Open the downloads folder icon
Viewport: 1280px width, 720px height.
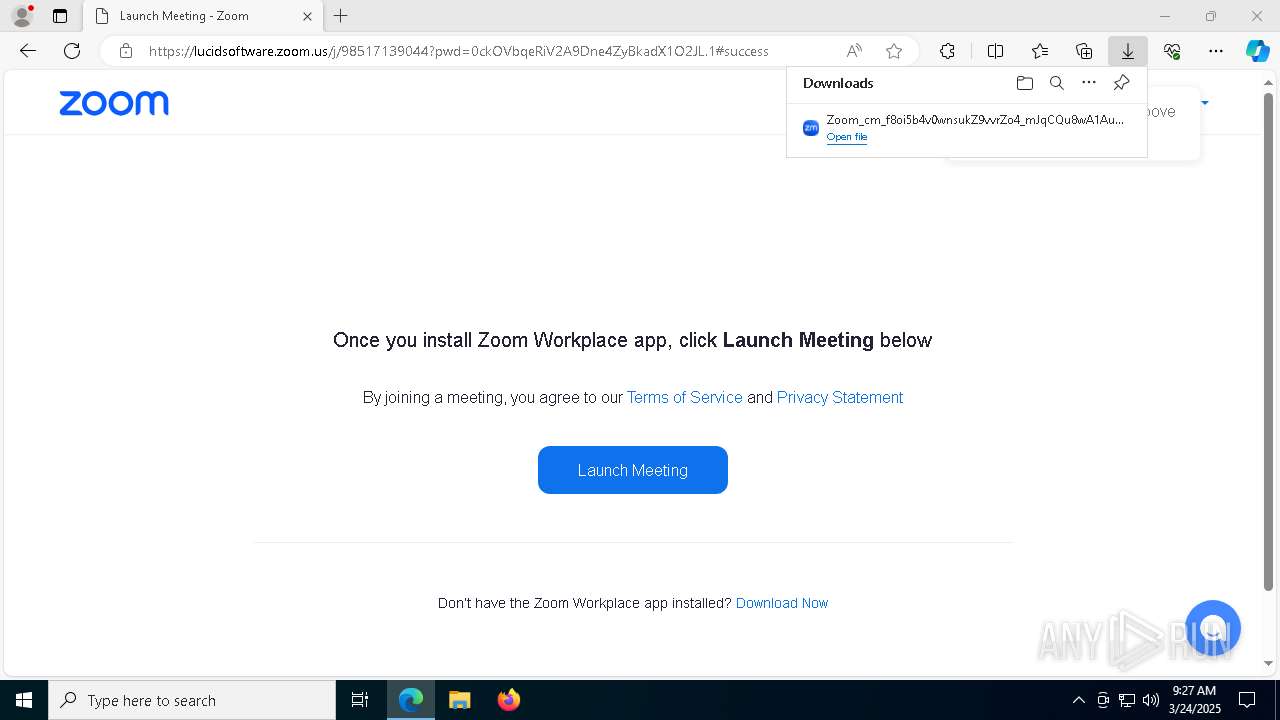(x=1024, y=83)
